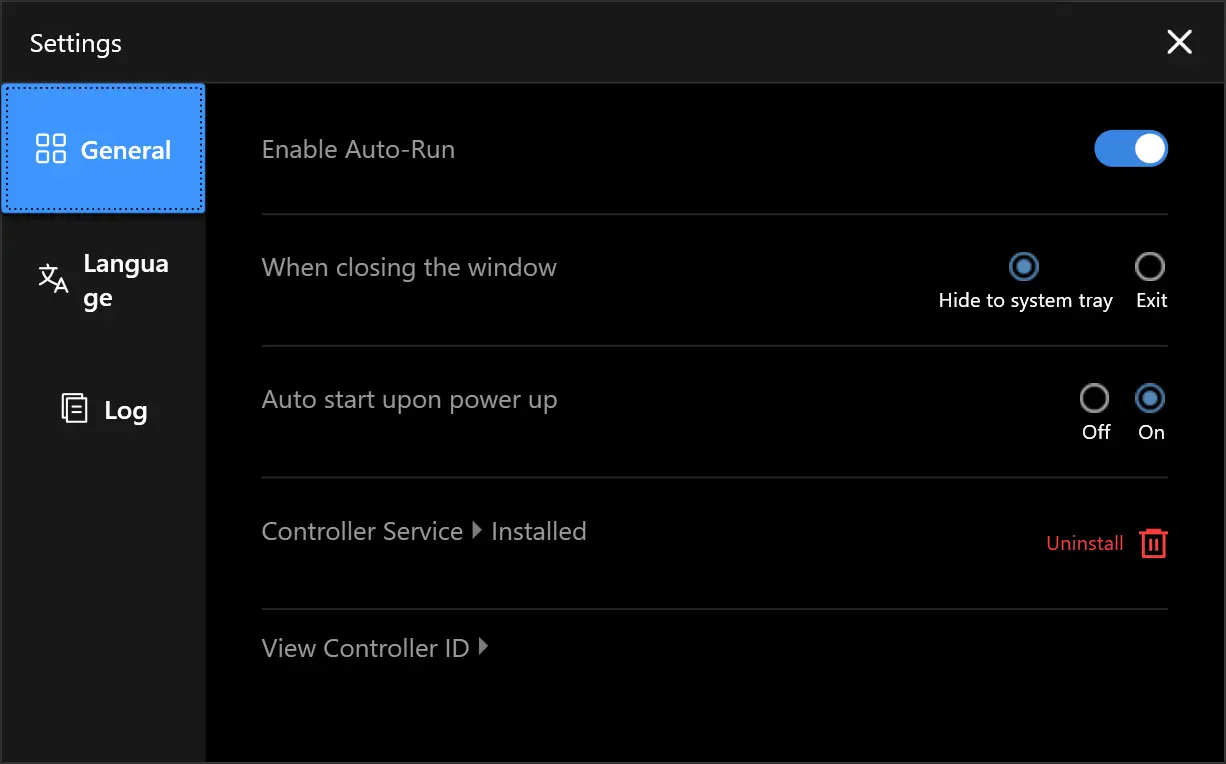Image resolution: width=1226 pixels, height=764 pixels.
Task: Close the Settings window with X
Action: (x=1180, y=42)
